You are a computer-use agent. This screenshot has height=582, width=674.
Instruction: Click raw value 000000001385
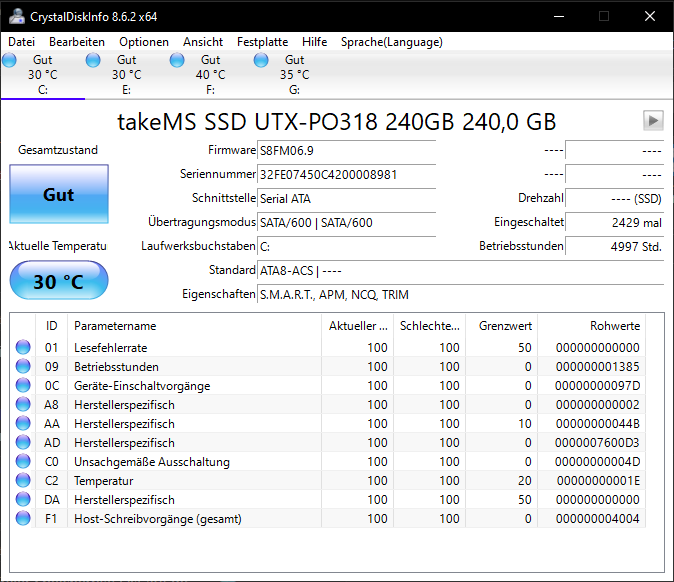[x=597, y=367]
